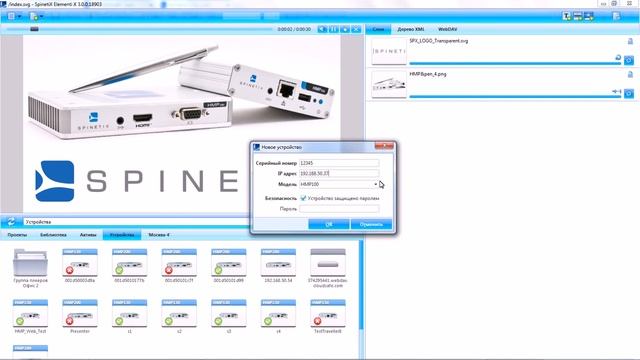The height and width of the screenshot is (360, 640).
Task: Select the device named s4
Action: [x=278, y=316]
